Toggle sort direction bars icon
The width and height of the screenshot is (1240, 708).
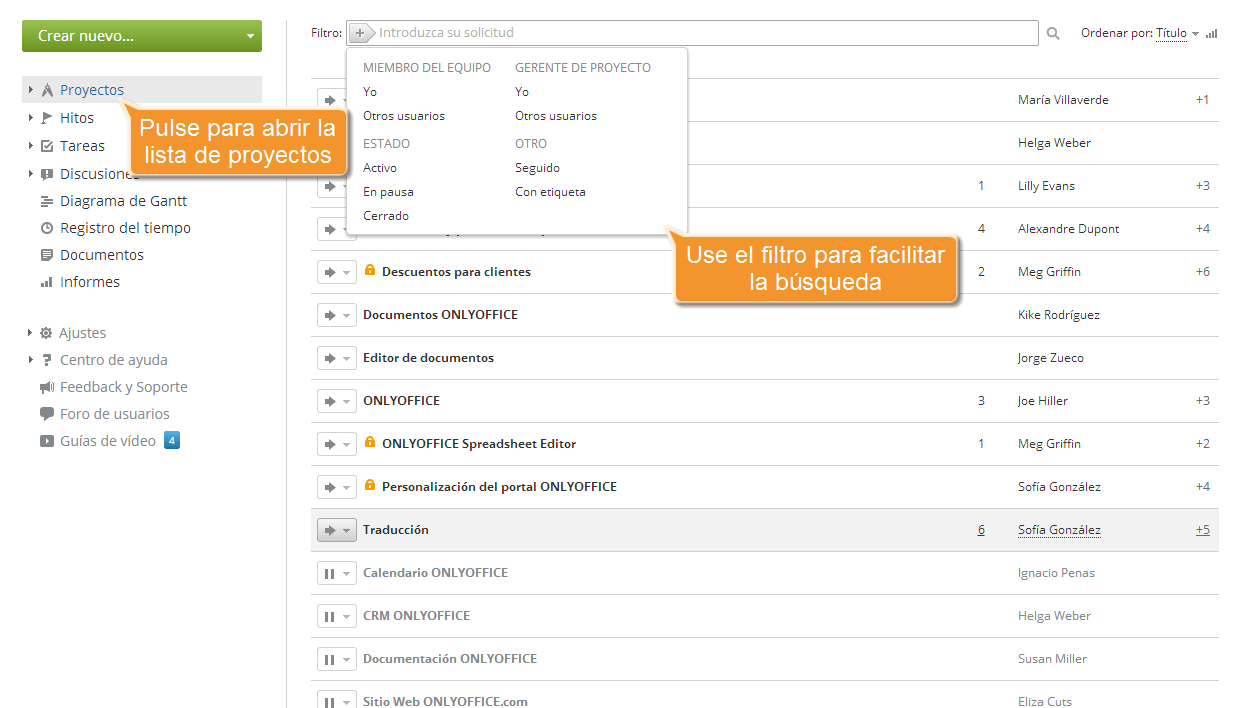(x=1211, y=33)
